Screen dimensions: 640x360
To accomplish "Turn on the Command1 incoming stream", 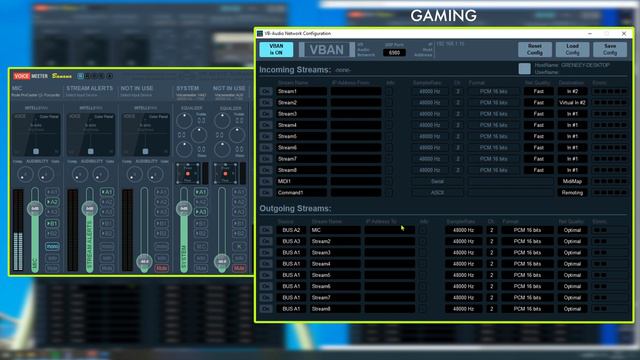I will point(266,193).
